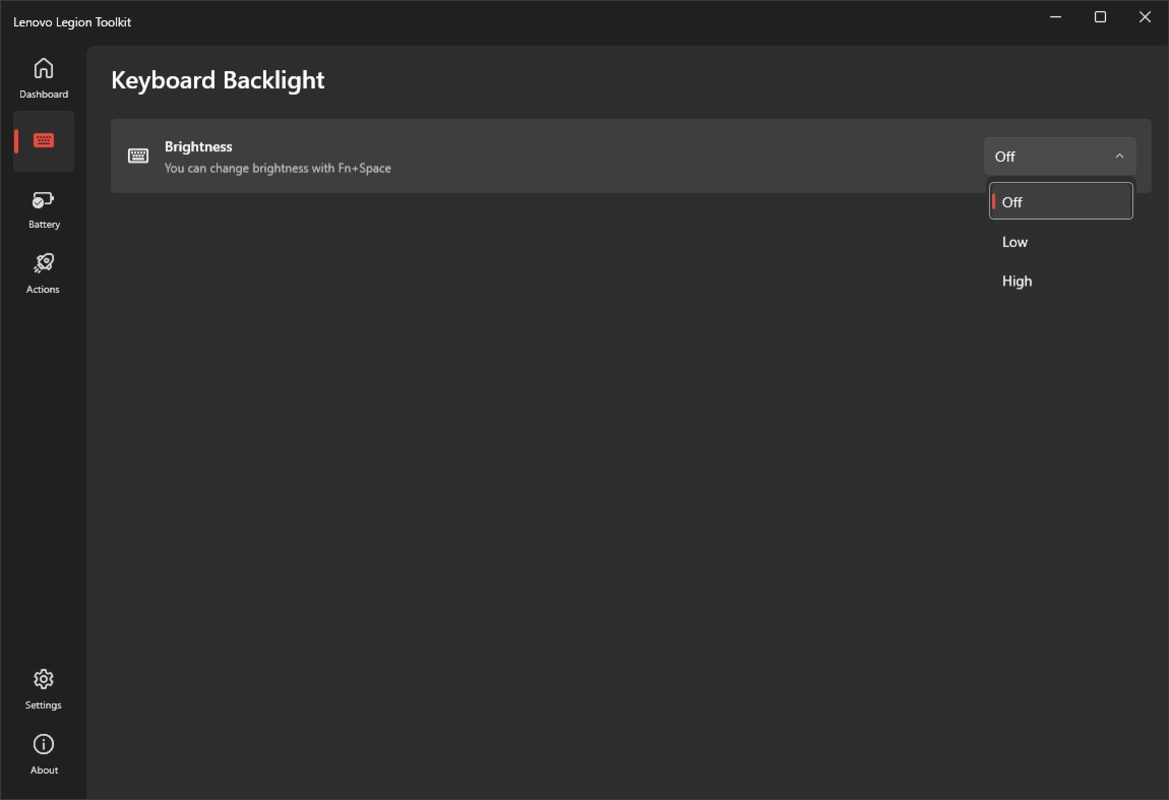Screen dimensions: 1169x800
Task: Collapse the dropdown using the chevron arrow
Action: point(1119,156)
